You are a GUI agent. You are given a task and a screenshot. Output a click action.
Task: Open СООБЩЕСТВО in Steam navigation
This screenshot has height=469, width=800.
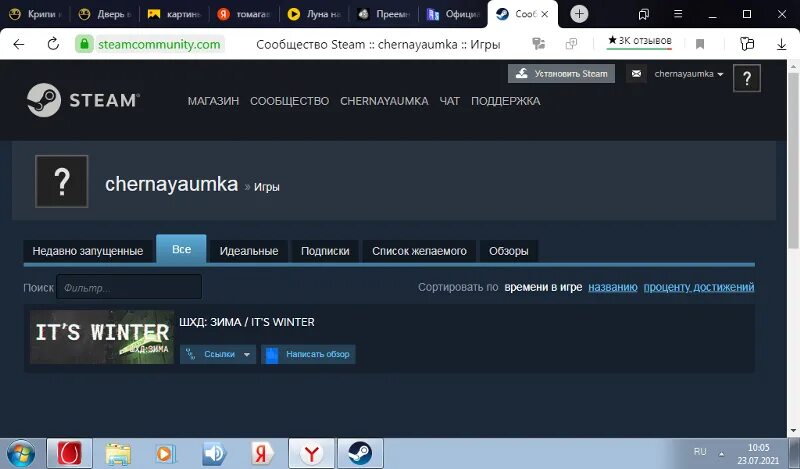pyautogui.click(x=289, y=101)
